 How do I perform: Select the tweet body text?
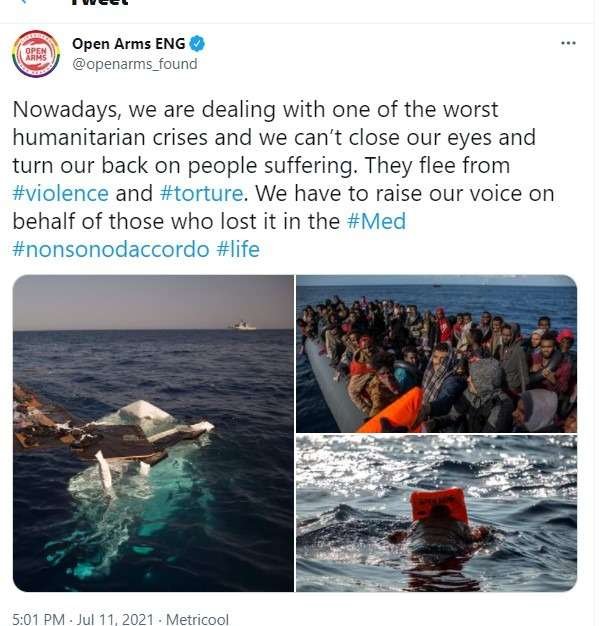coord(283,180)
